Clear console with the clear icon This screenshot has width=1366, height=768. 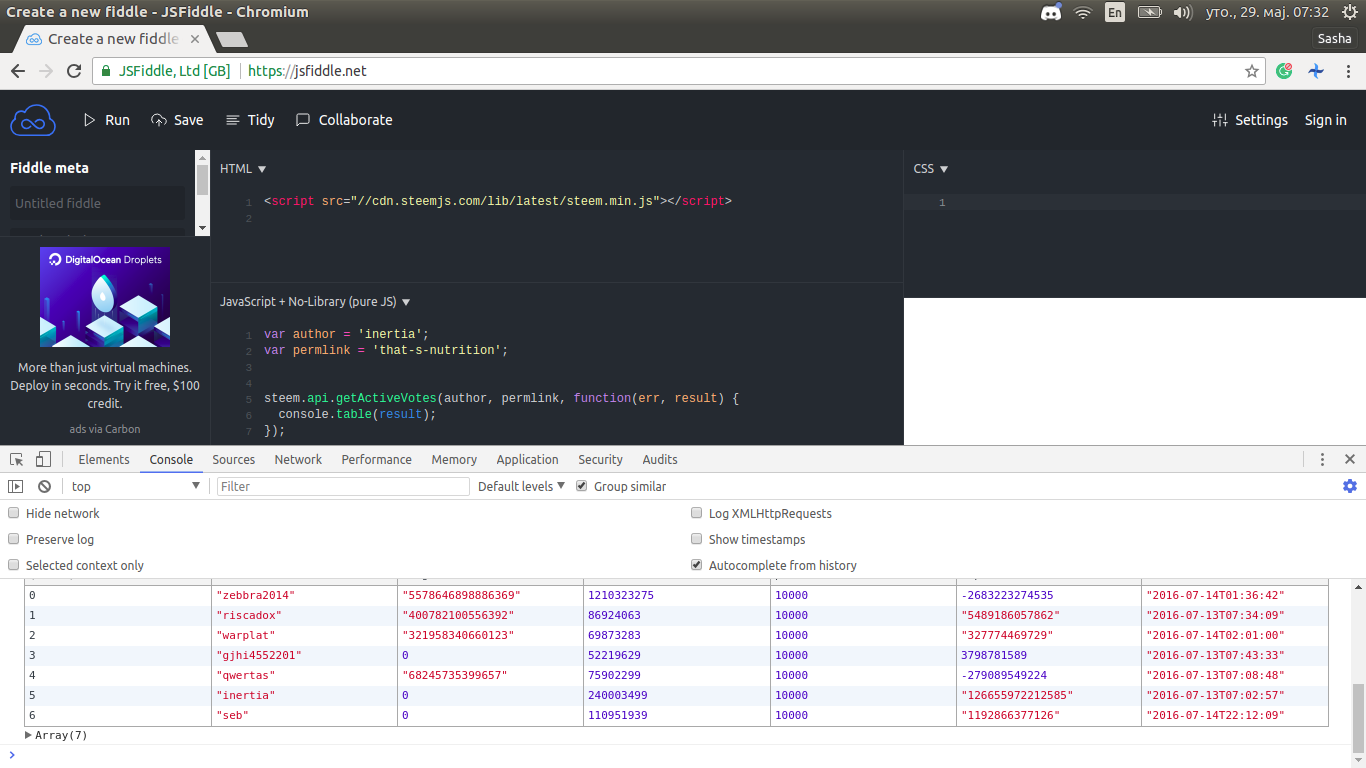pyautogui.click(x=44, y=486)
